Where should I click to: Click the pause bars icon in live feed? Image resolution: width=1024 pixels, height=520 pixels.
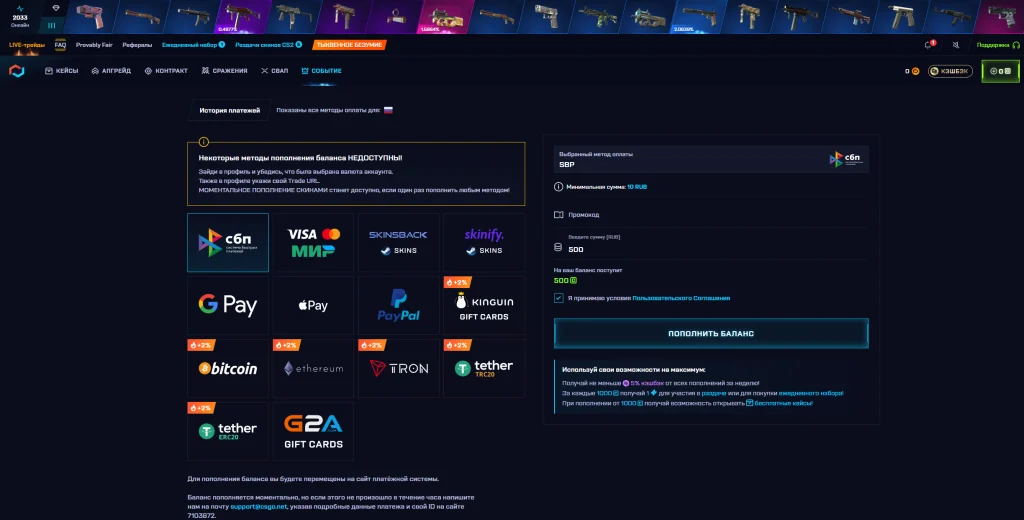52,25
